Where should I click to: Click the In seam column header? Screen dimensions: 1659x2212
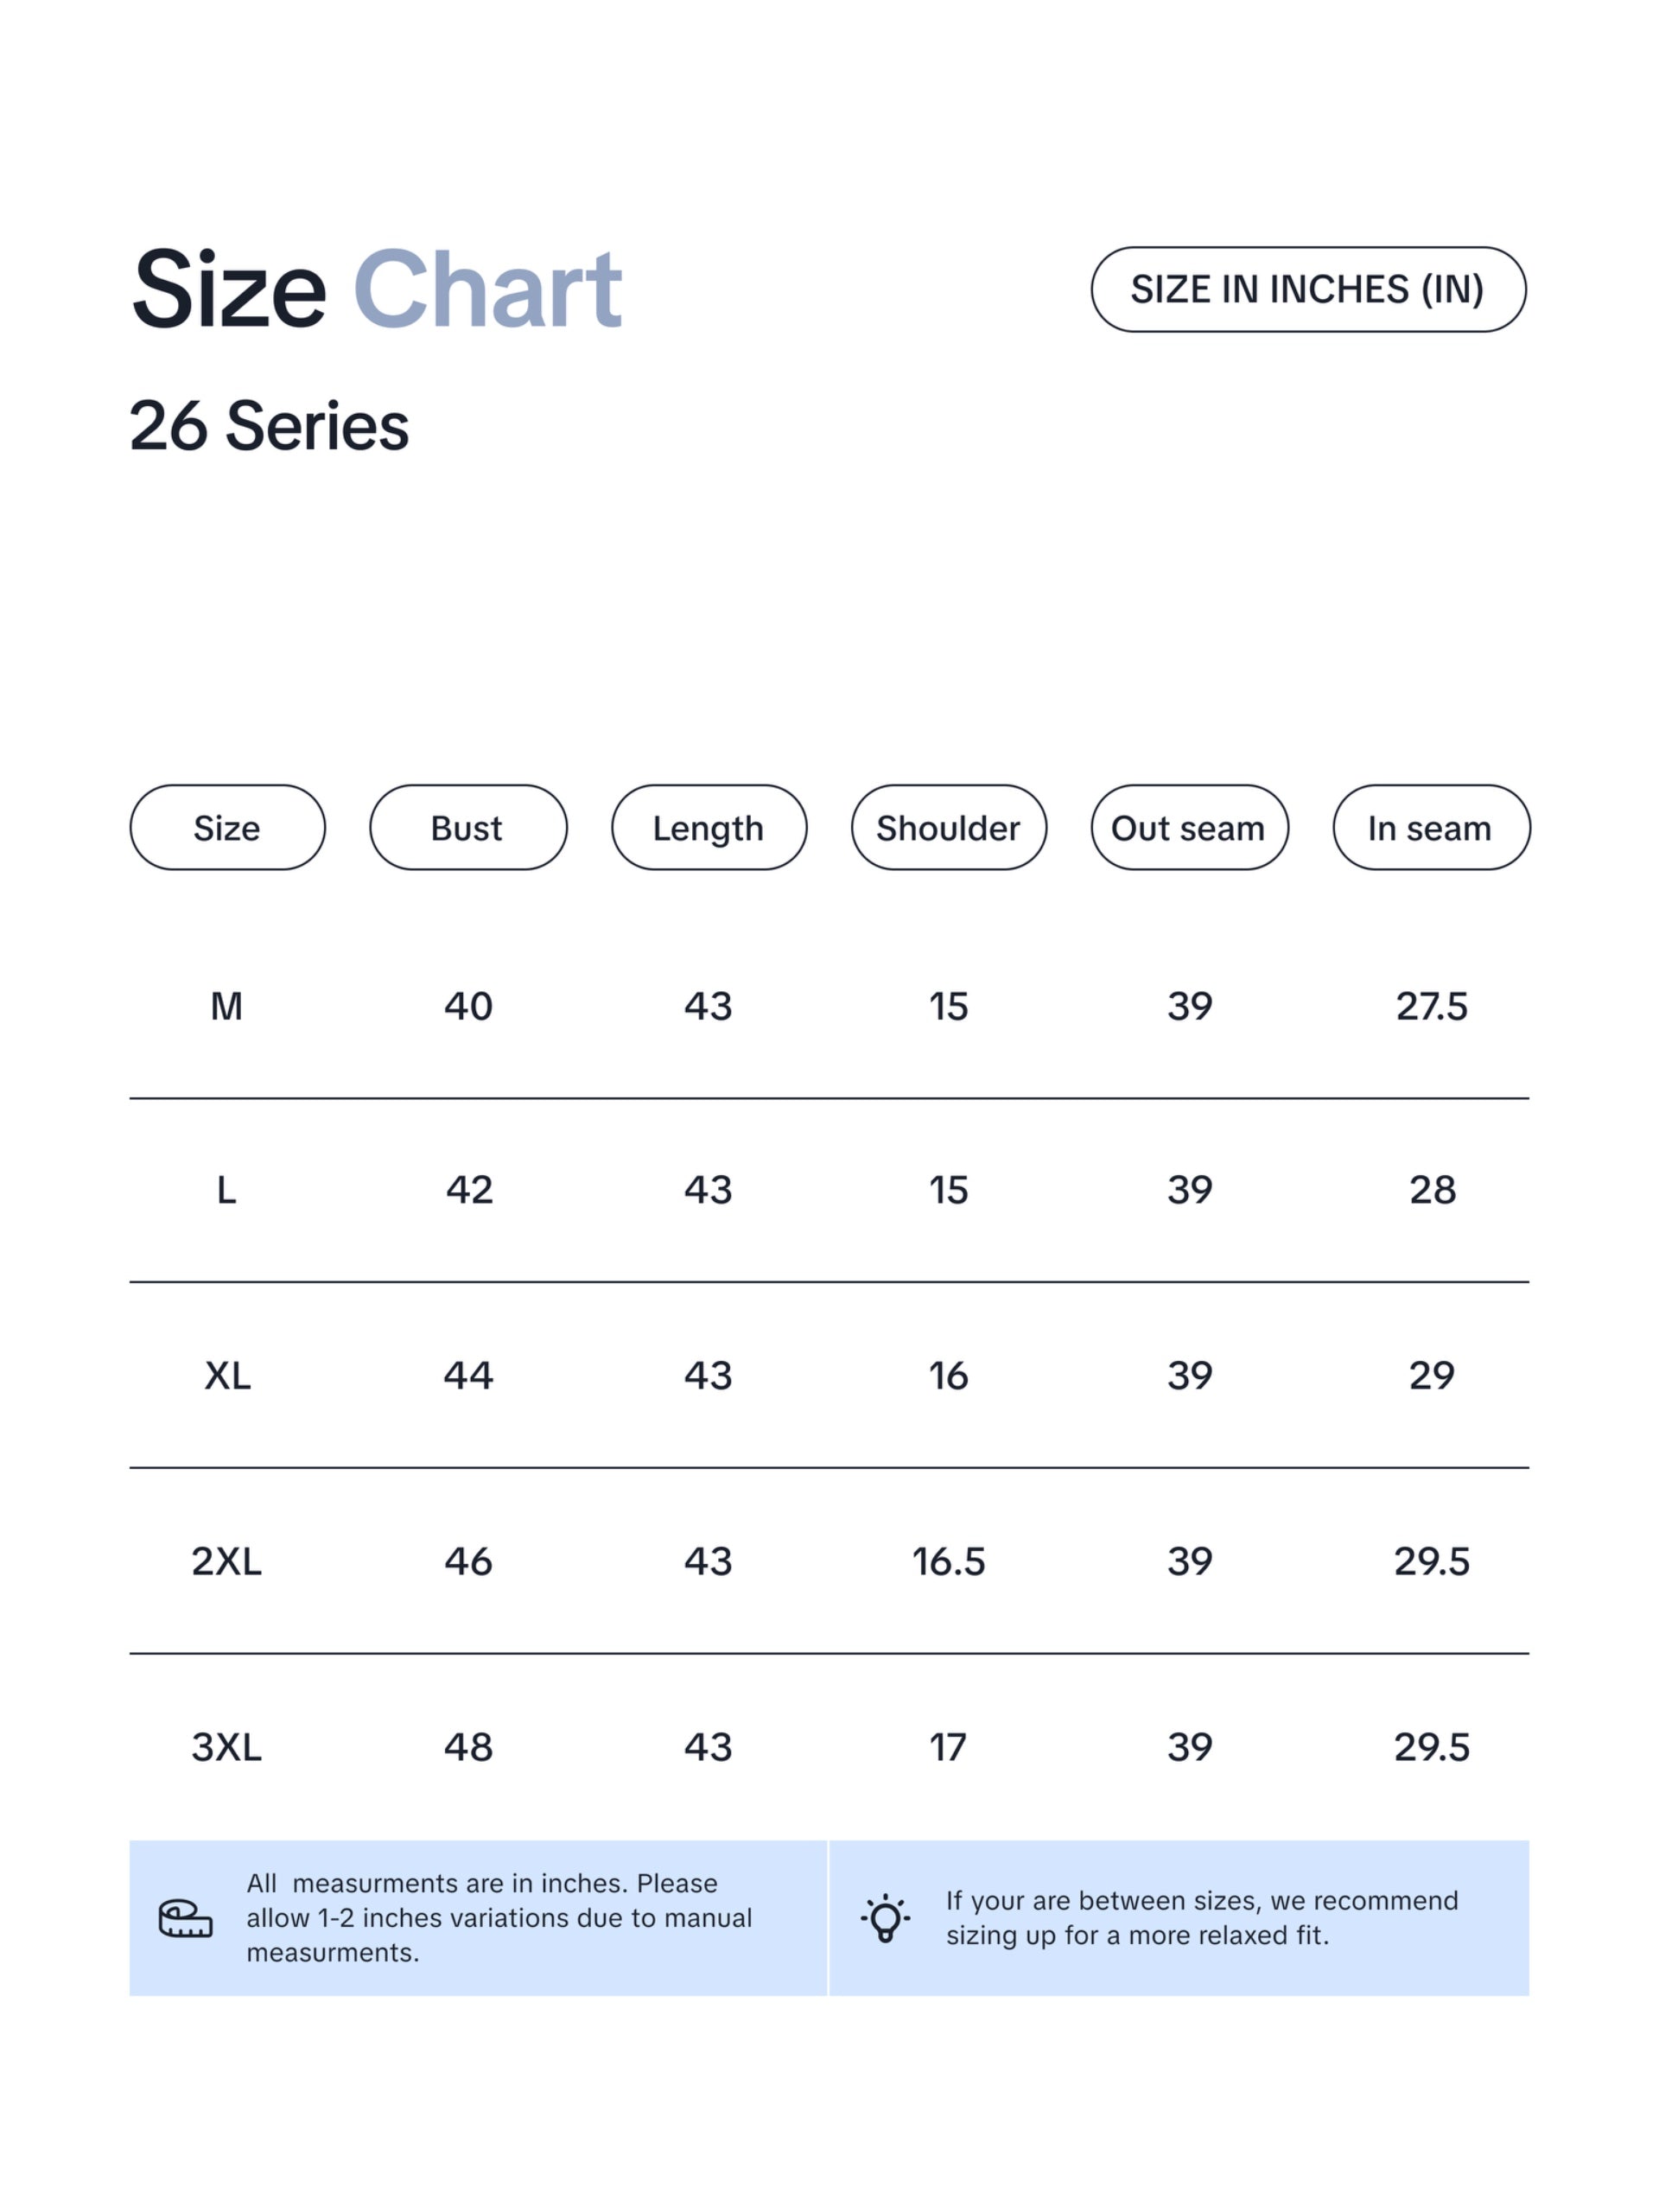[1431, 827]
